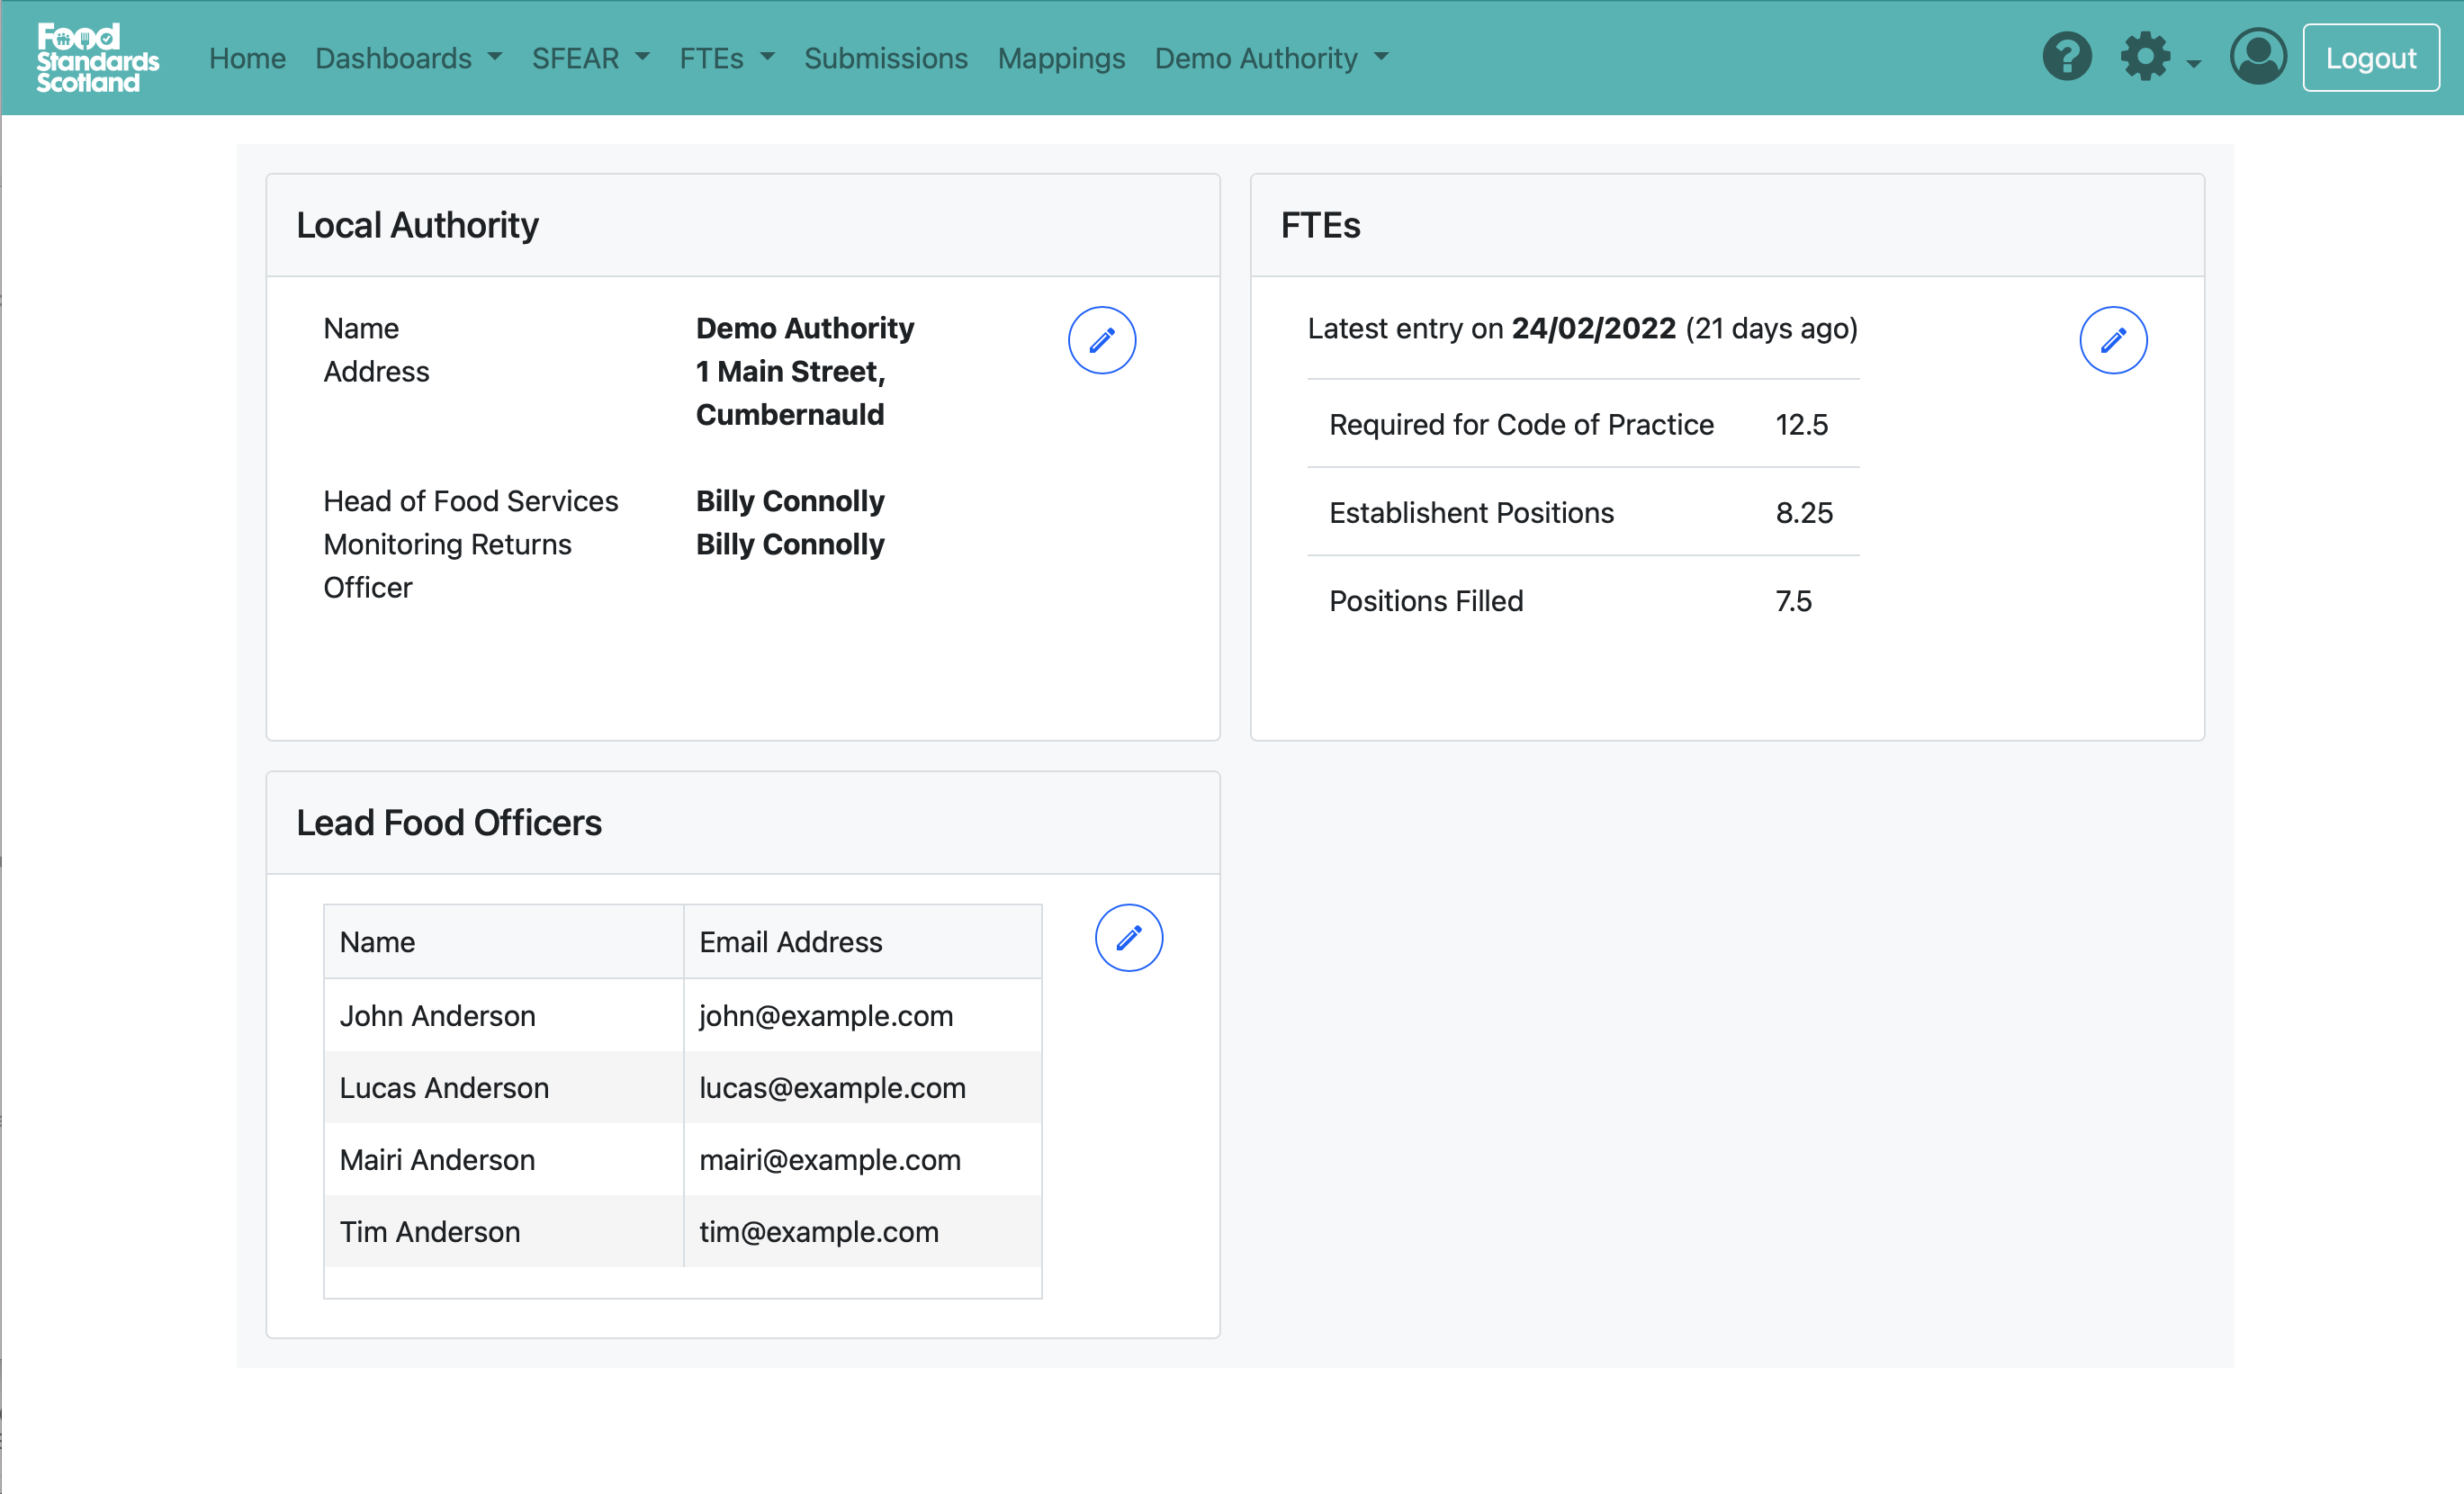Click the Positions Filled value 7.5

[x=1793, y=601]
